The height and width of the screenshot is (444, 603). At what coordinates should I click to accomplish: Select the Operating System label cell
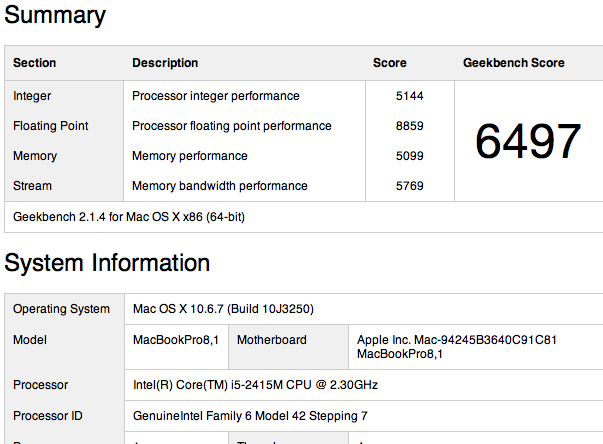62,309
